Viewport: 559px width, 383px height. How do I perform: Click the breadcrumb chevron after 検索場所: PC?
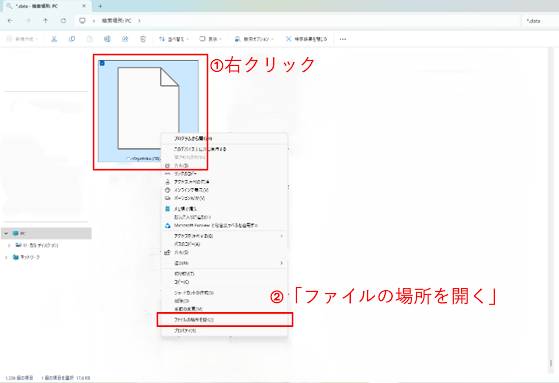139,21
